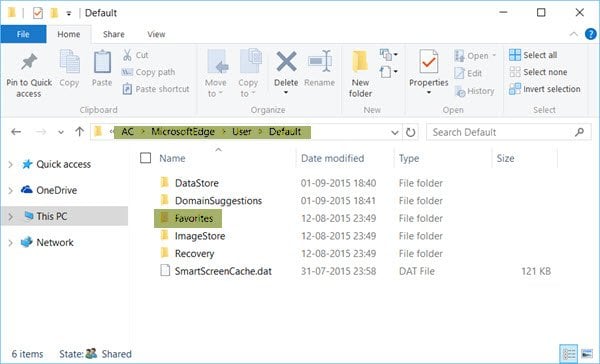Open Properties from the ribbon
The image size is (600, 364).
click(x=428, y=72)
